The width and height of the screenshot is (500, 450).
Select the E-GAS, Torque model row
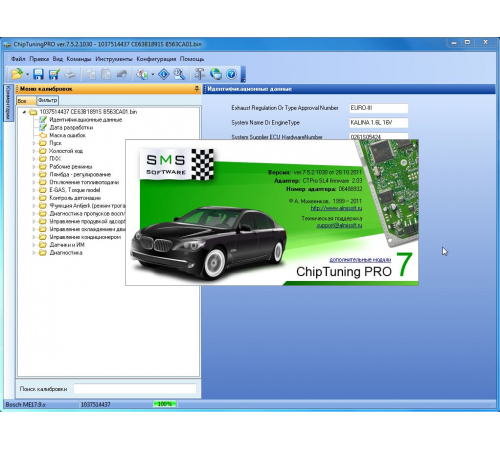point(75,190)
